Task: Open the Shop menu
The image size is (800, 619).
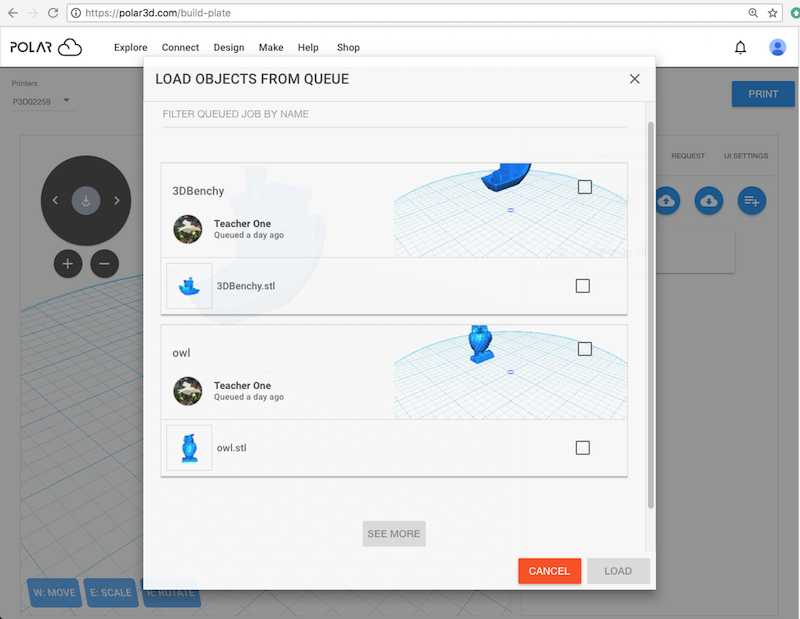Action: [x=348, y=47]
